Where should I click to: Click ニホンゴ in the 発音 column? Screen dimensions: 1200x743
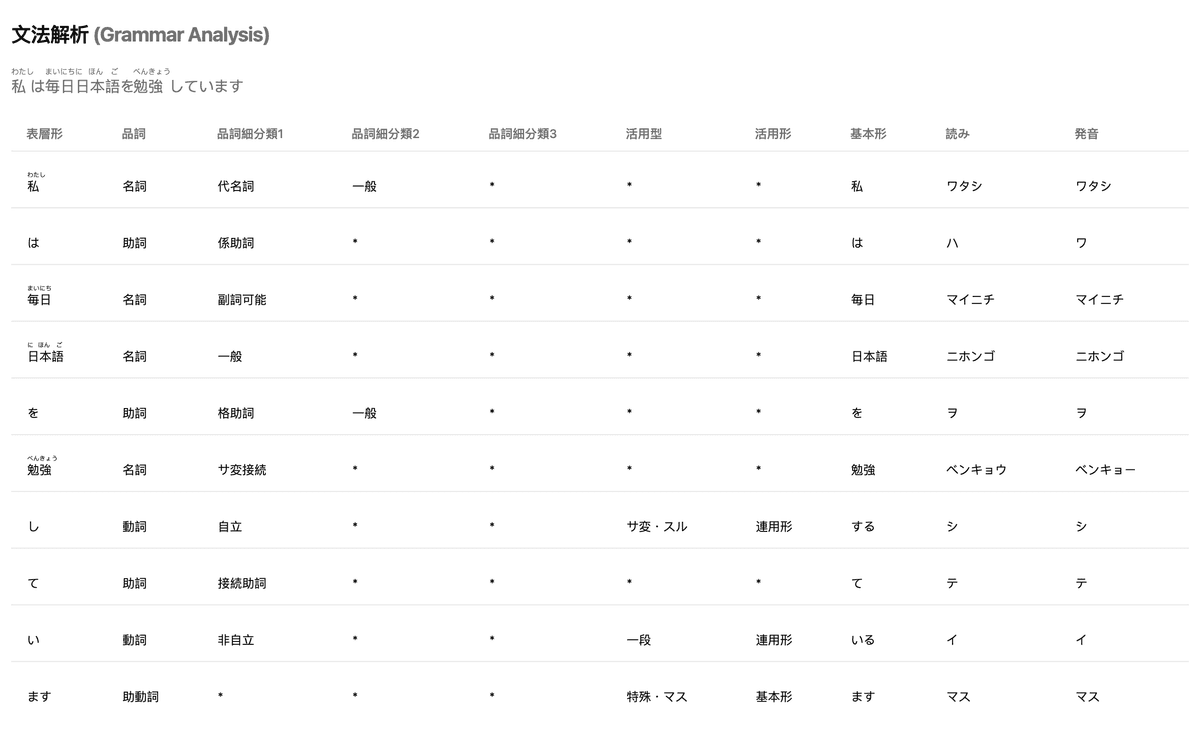[x=1099, y=356]
